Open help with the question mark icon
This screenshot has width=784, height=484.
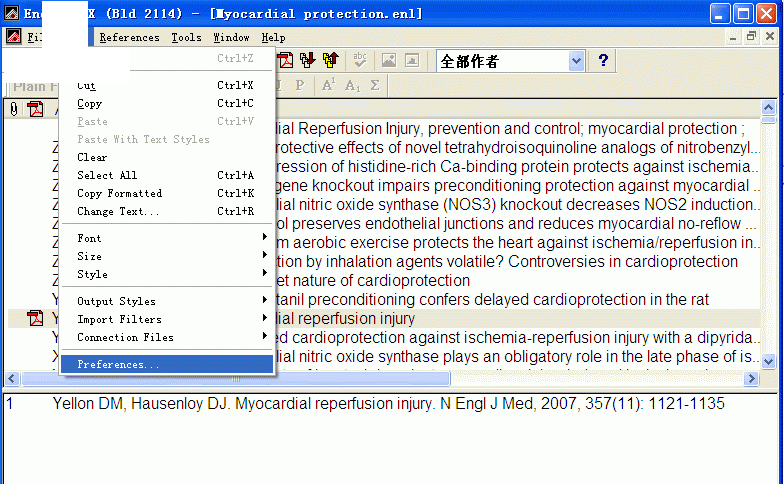[x=603, y=60]
